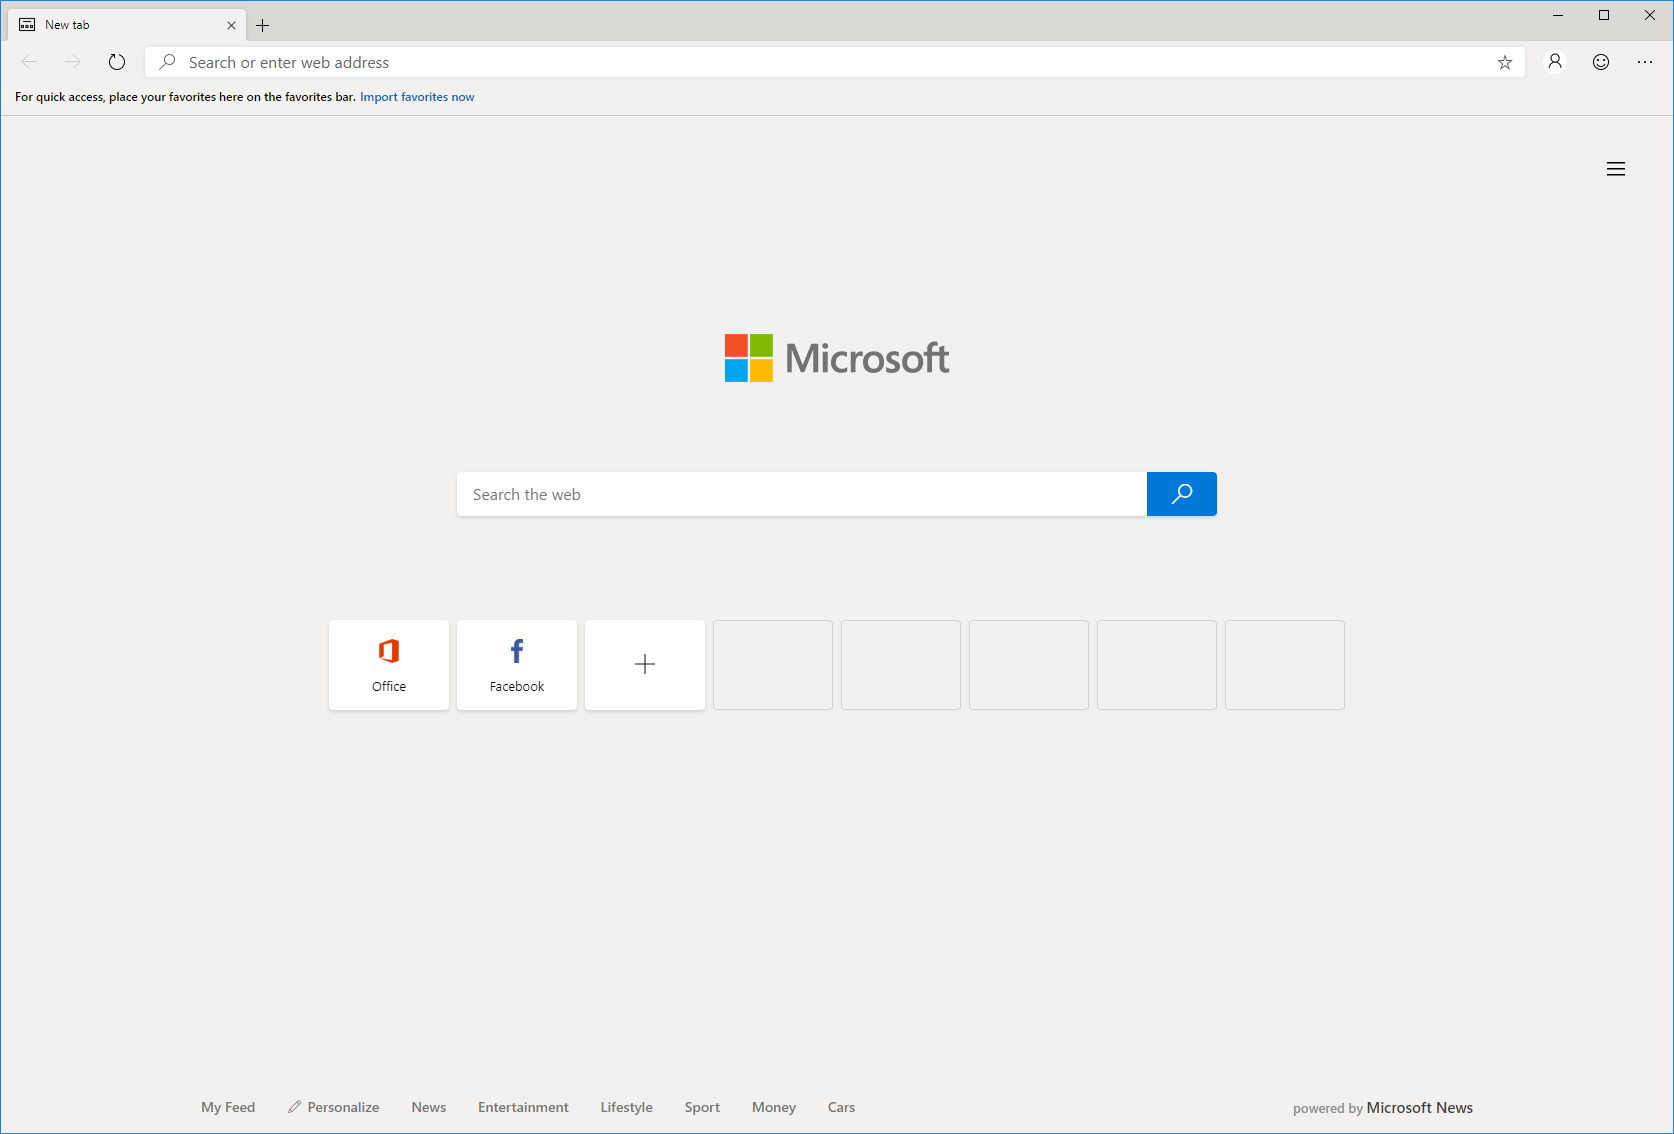Click the Search the web box

click(802, 494)
